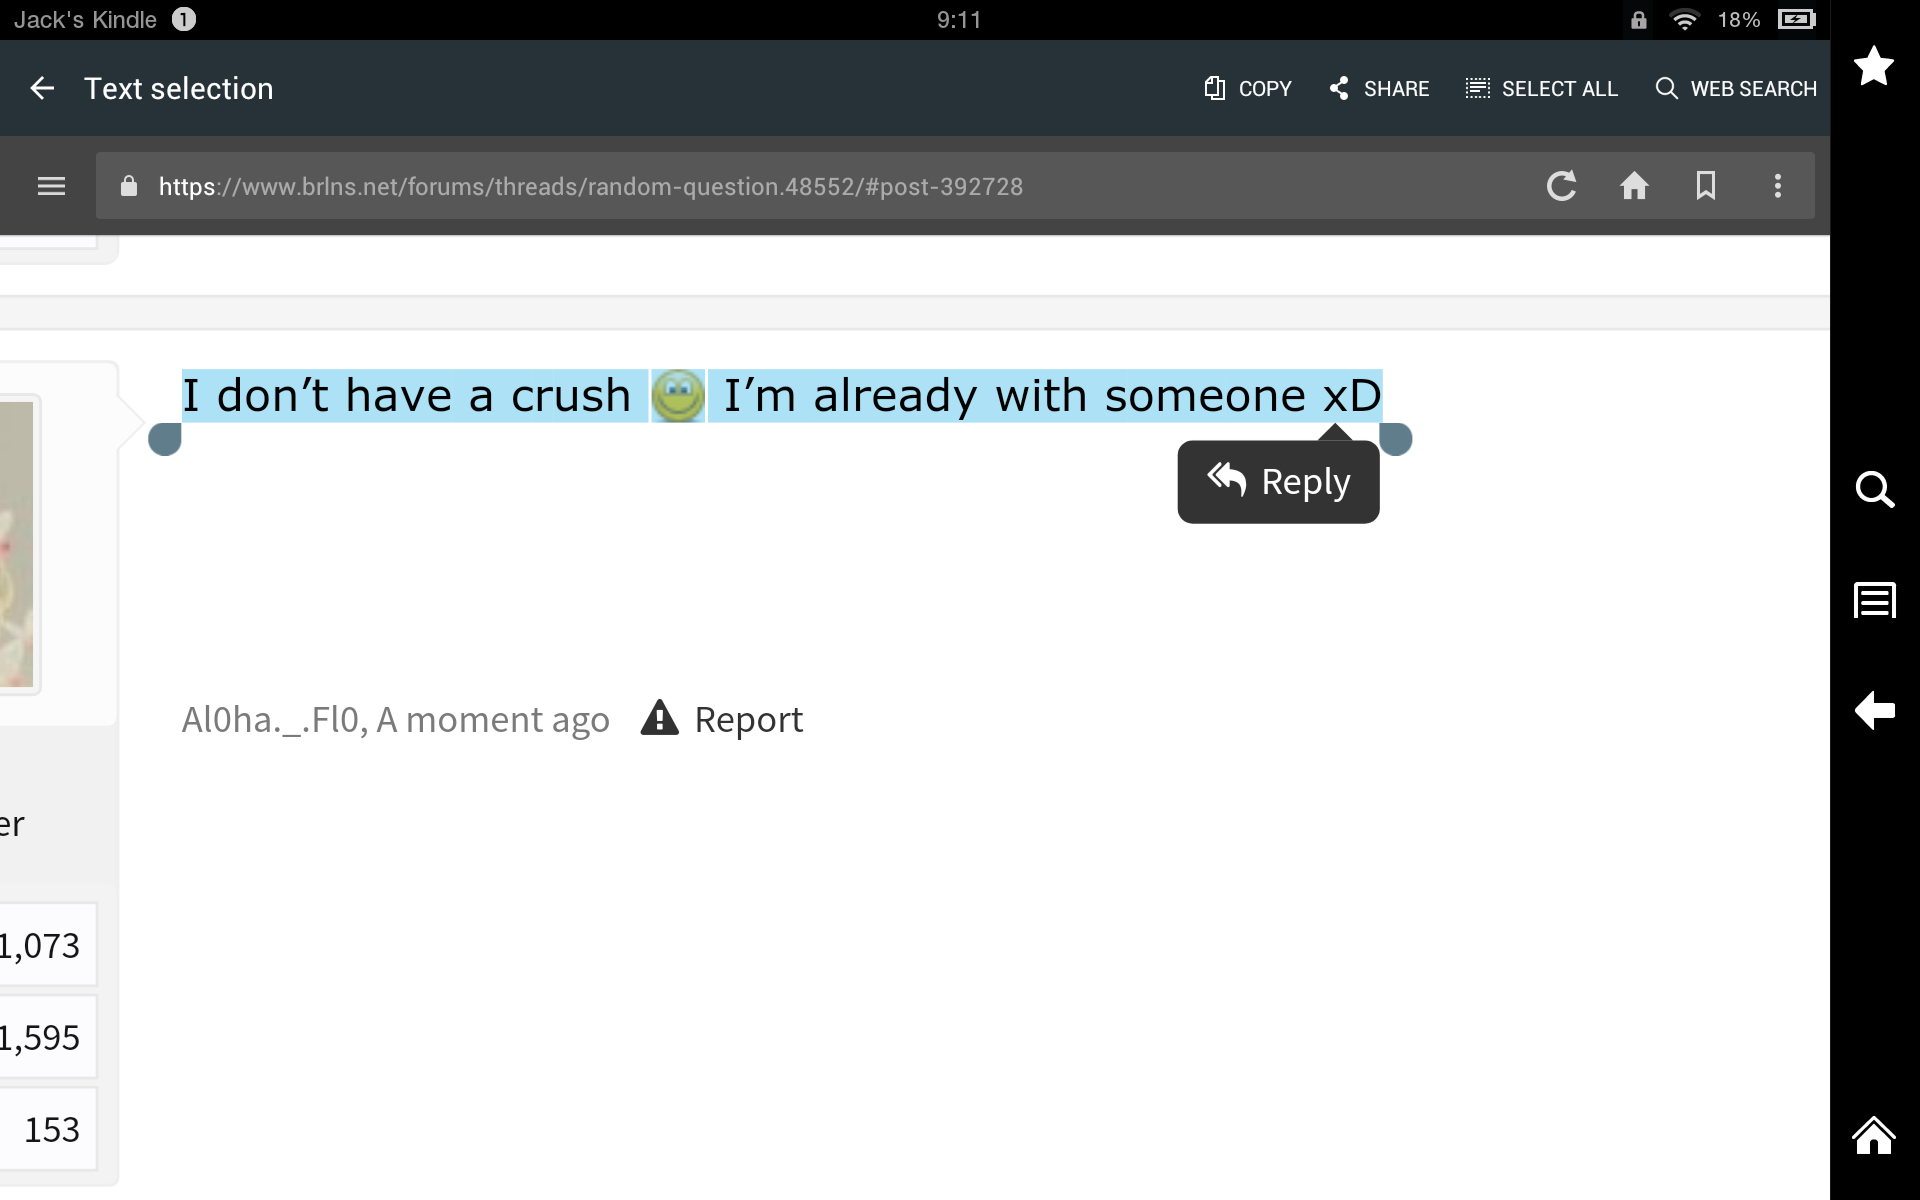Go to the browser home page icon
1920x1200 pixels.
[1634, 186]
